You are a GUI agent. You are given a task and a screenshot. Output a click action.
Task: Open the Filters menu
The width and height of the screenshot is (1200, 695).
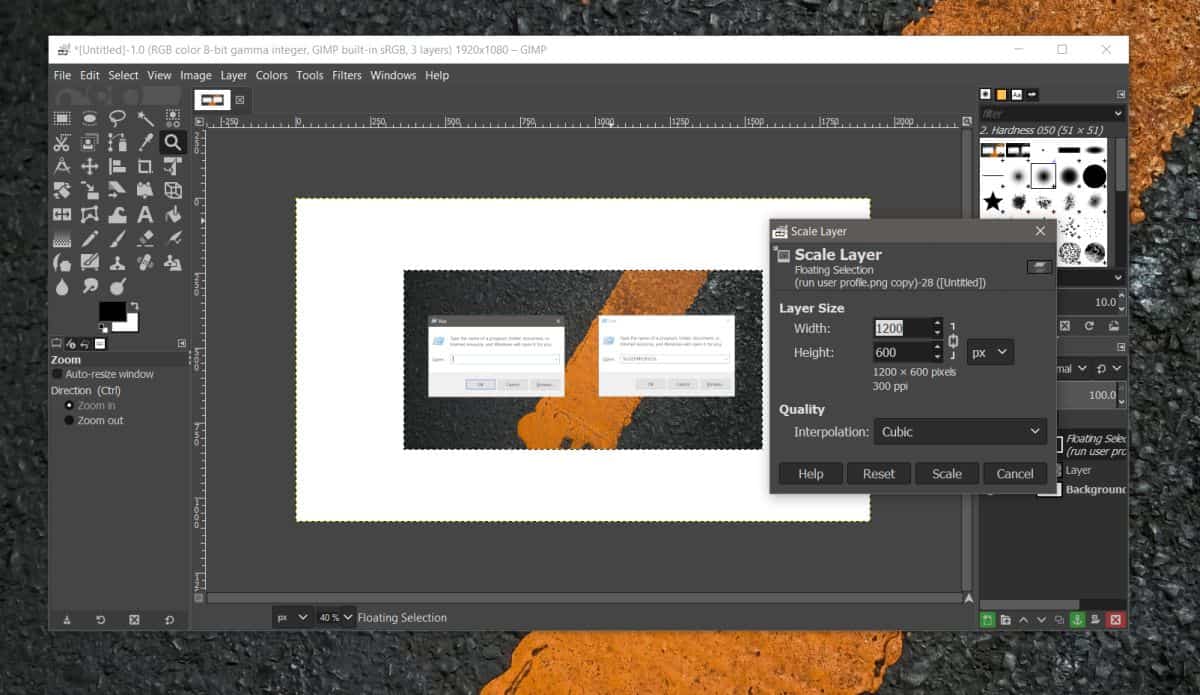tap(346, 75)
